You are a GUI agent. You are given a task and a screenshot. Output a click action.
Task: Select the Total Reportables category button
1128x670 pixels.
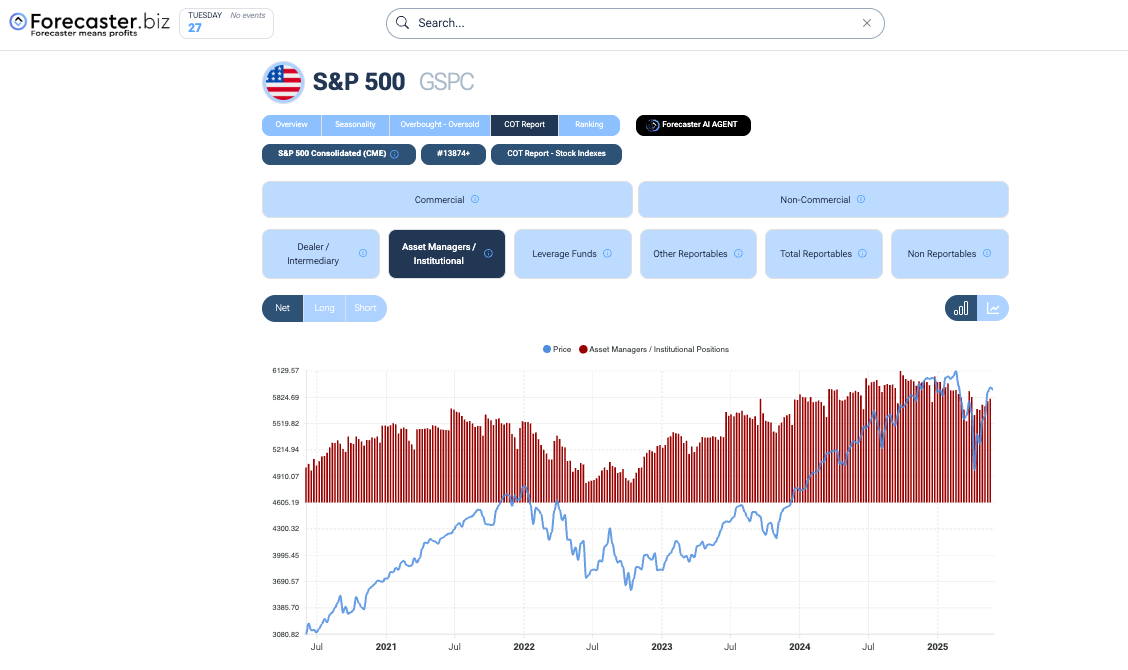[x=824, y=254]
